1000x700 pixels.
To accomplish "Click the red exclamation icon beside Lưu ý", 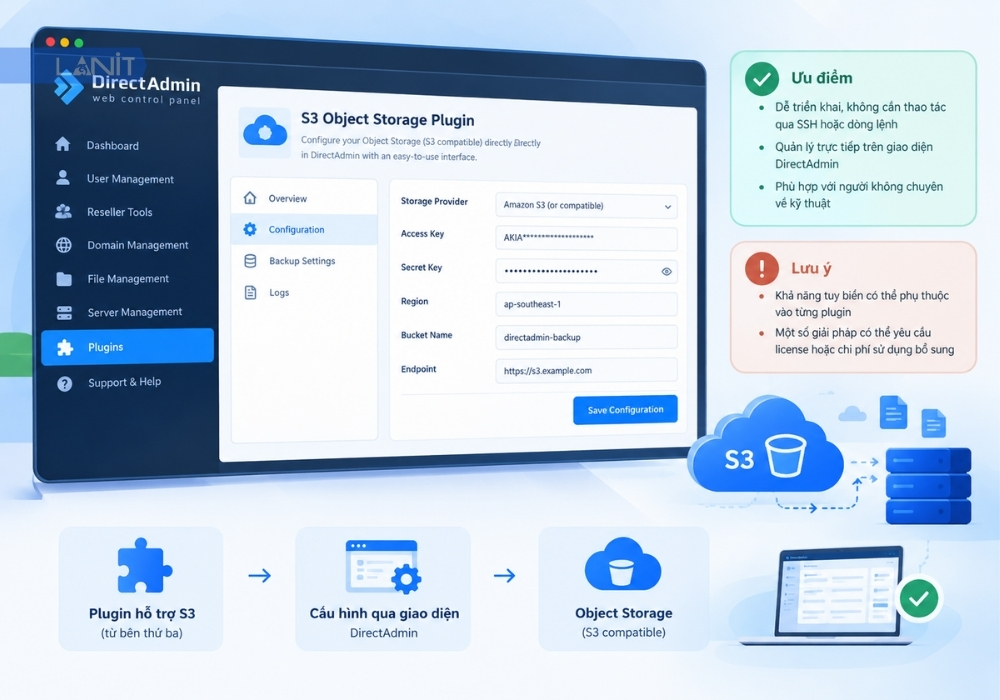I will pyautogui.click(x=761, y=268).
